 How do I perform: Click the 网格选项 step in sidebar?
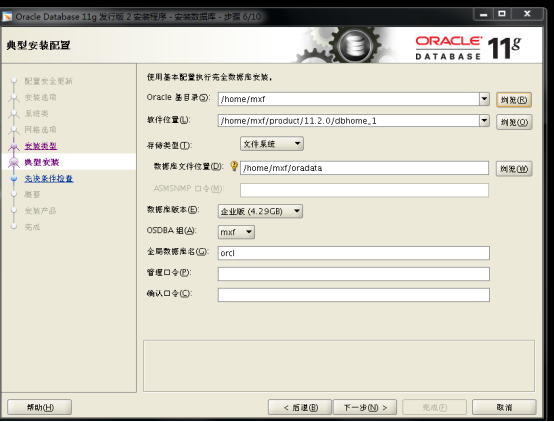click(x=41, y=130)
